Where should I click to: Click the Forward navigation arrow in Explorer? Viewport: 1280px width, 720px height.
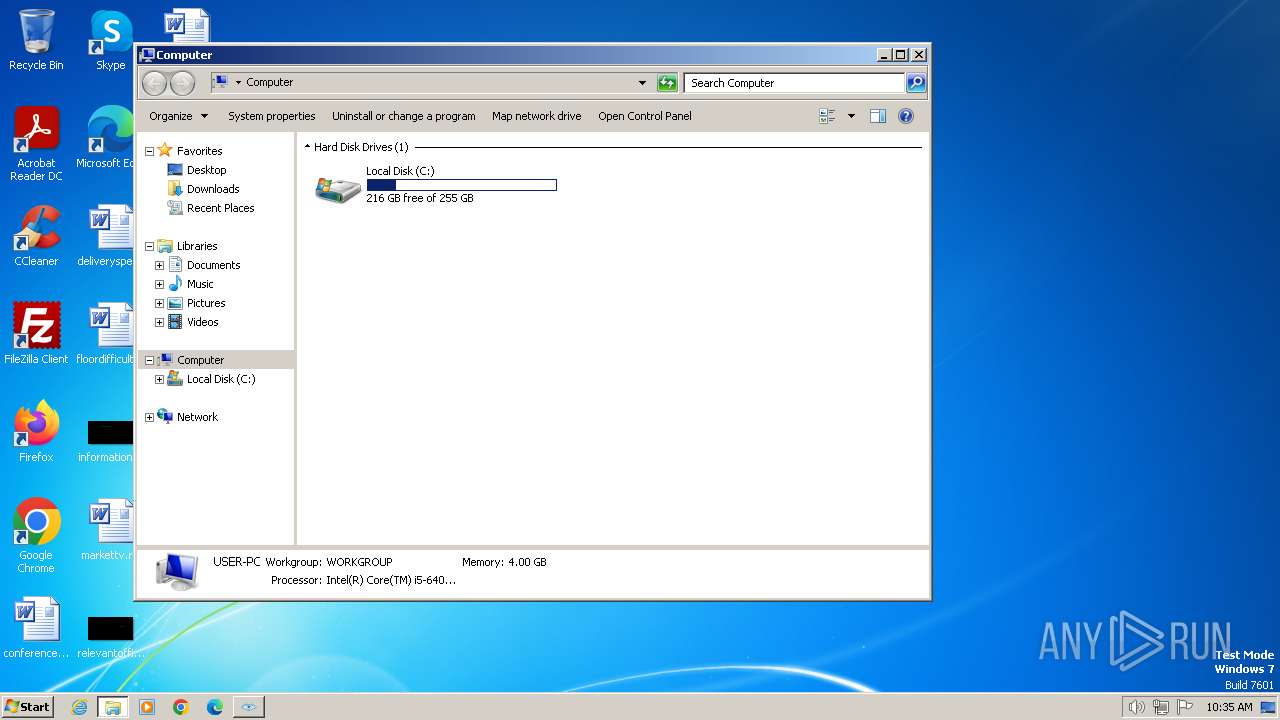[x=182, y=83]
